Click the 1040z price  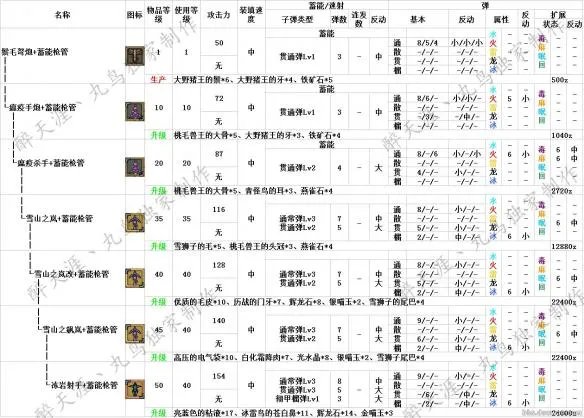pos(562,135)
